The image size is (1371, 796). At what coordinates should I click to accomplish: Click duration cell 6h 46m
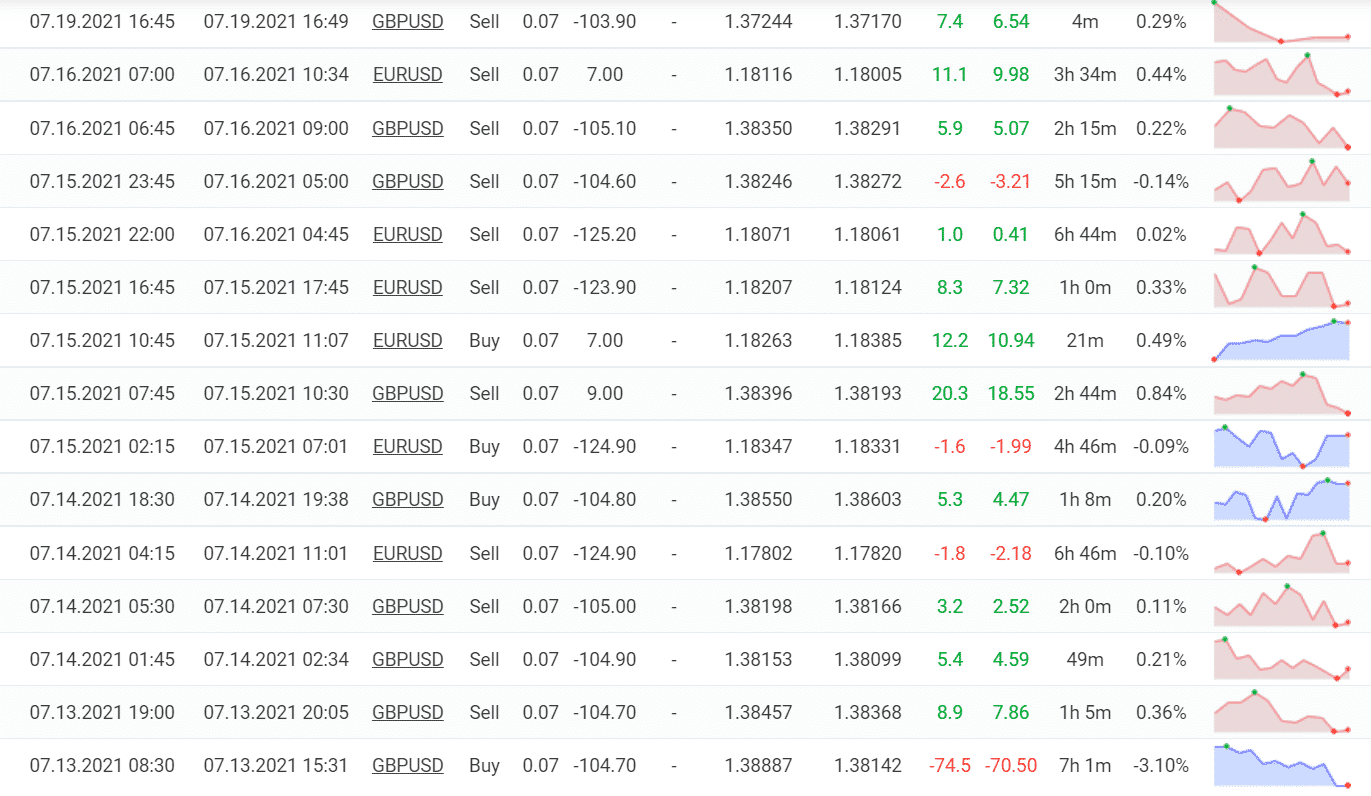(x=1085, y=553)
